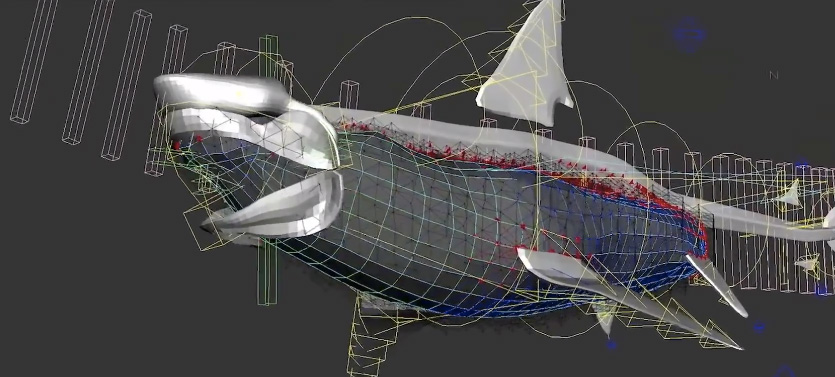
Task: Click the small 'N' label in the viewport
Action: click(x=774, y=75)
